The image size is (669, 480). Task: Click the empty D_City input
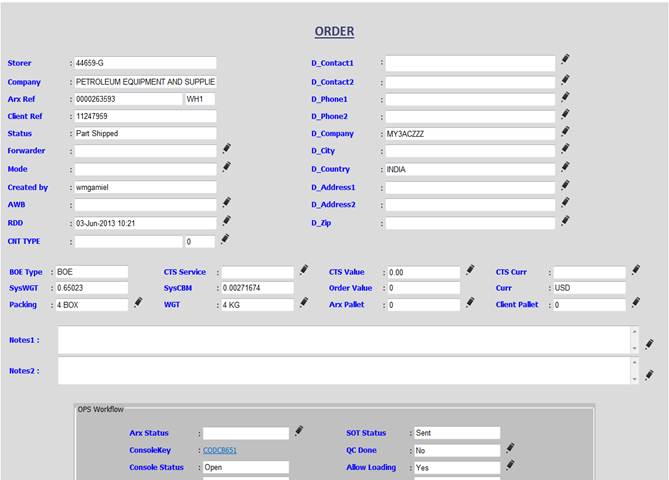(x=470, y=151)
